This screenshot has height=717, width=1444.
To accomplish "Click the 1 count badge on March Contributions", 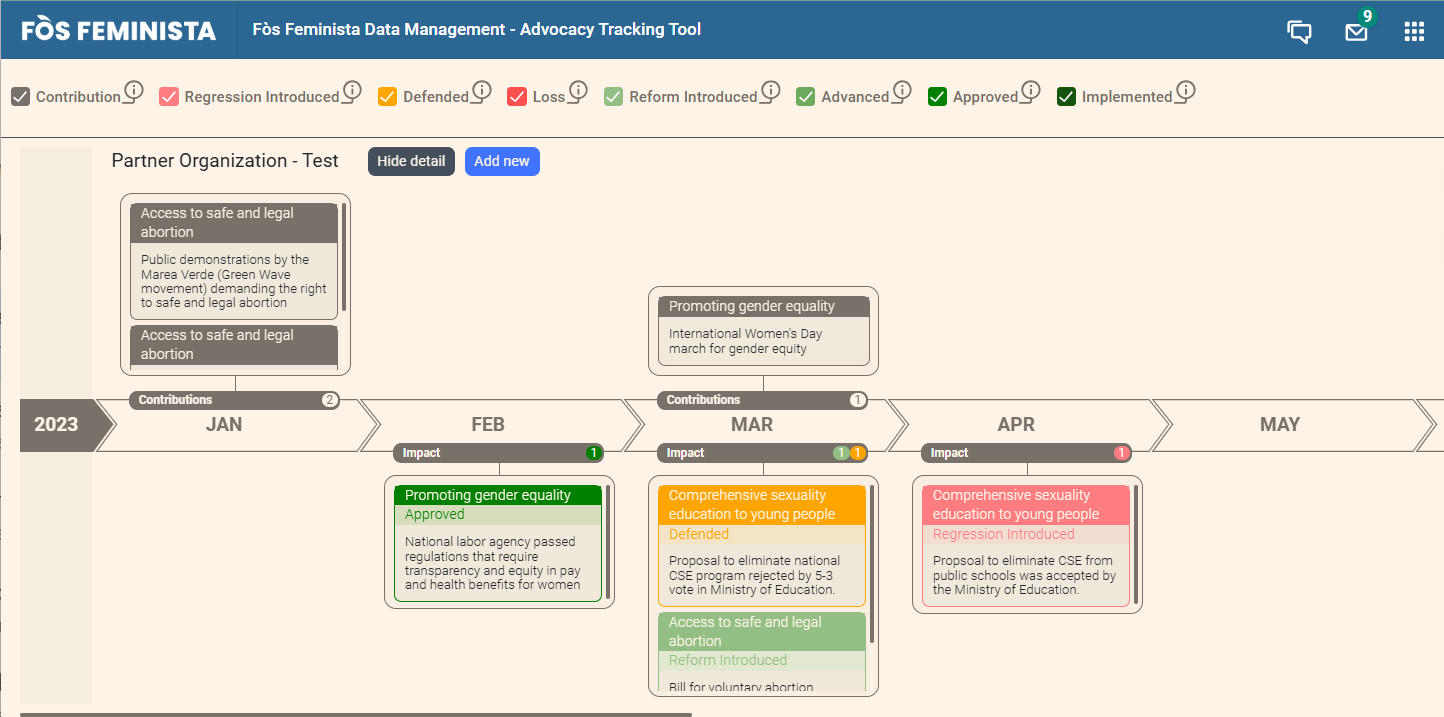I will pos(858,400).
